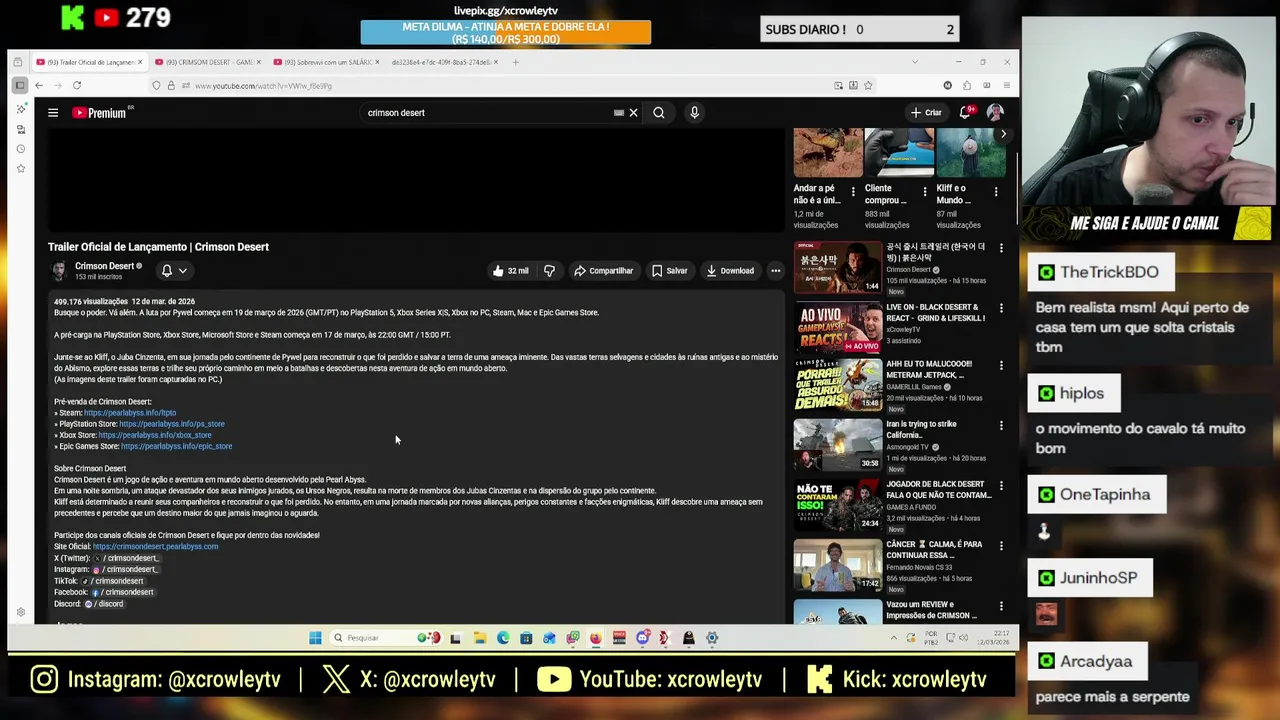Open Steam pre-order link
Viewport: 1280px width, 720px height.
(x=130, y=413)
